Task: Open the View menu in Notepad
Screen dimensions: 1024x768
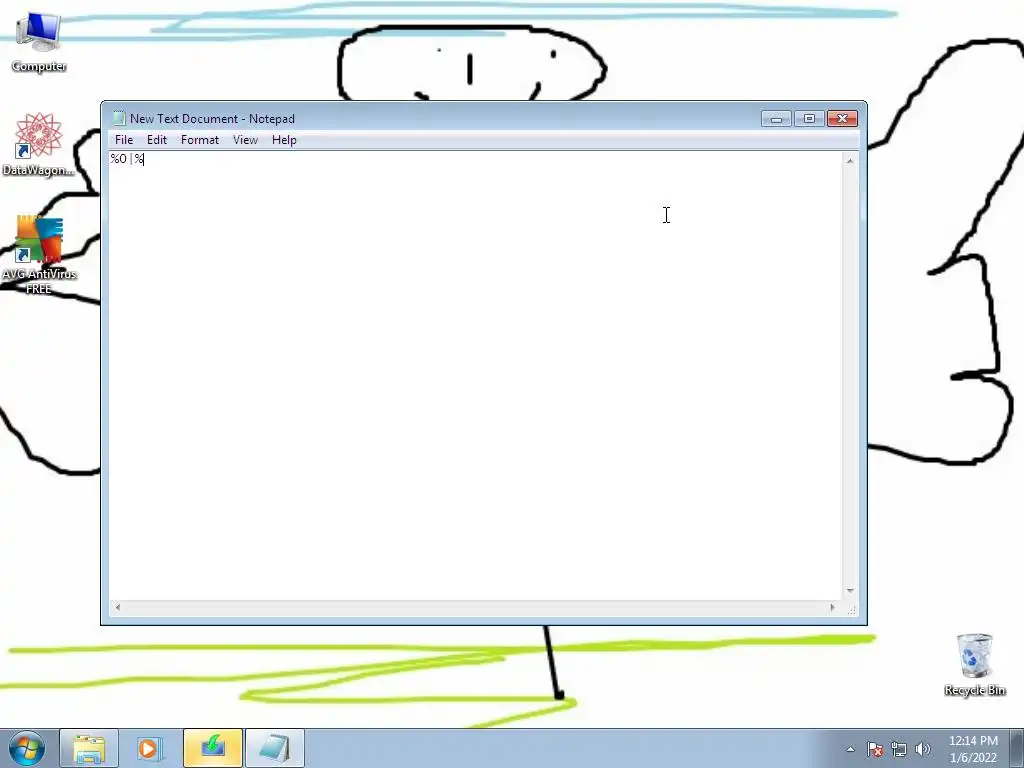Action: tap(246, 140)
